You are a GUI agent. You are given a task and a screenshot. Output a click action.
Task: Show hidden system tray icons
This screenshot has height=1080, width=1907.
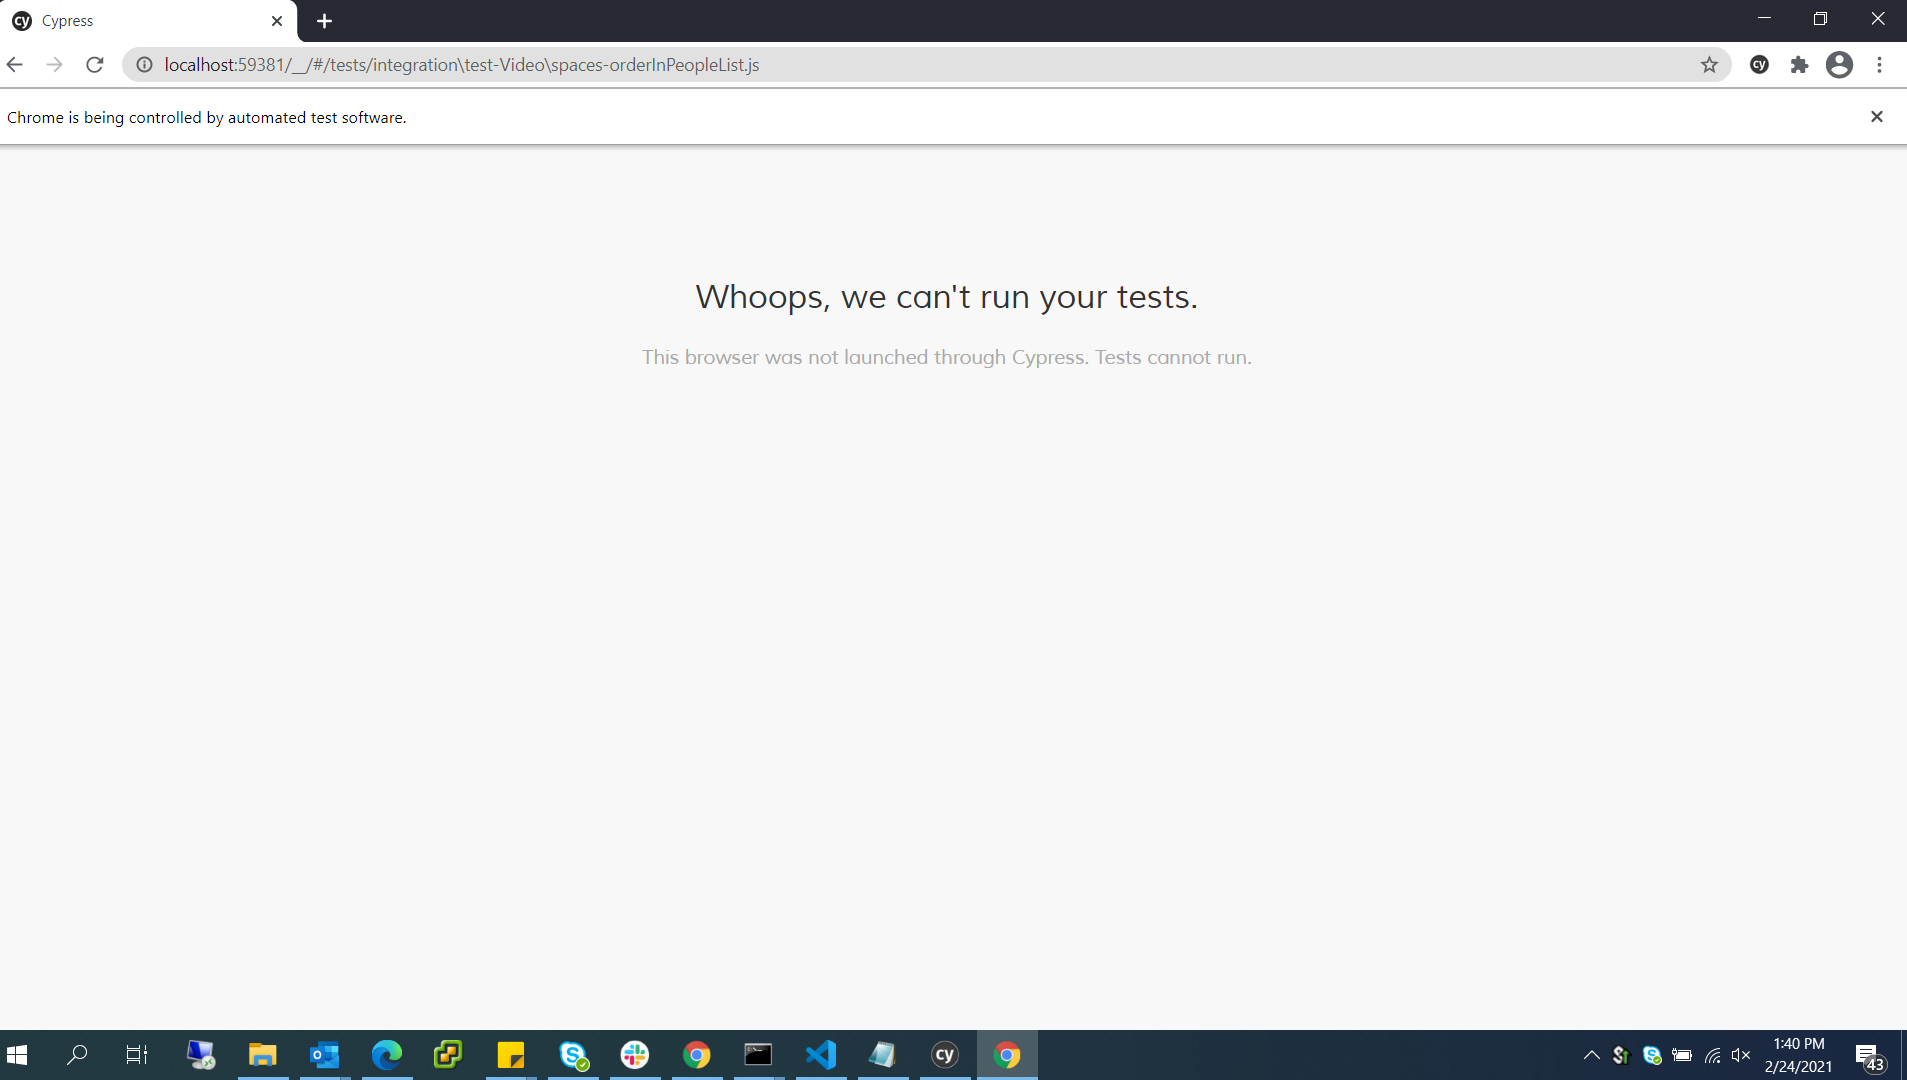(1591, 1055)
